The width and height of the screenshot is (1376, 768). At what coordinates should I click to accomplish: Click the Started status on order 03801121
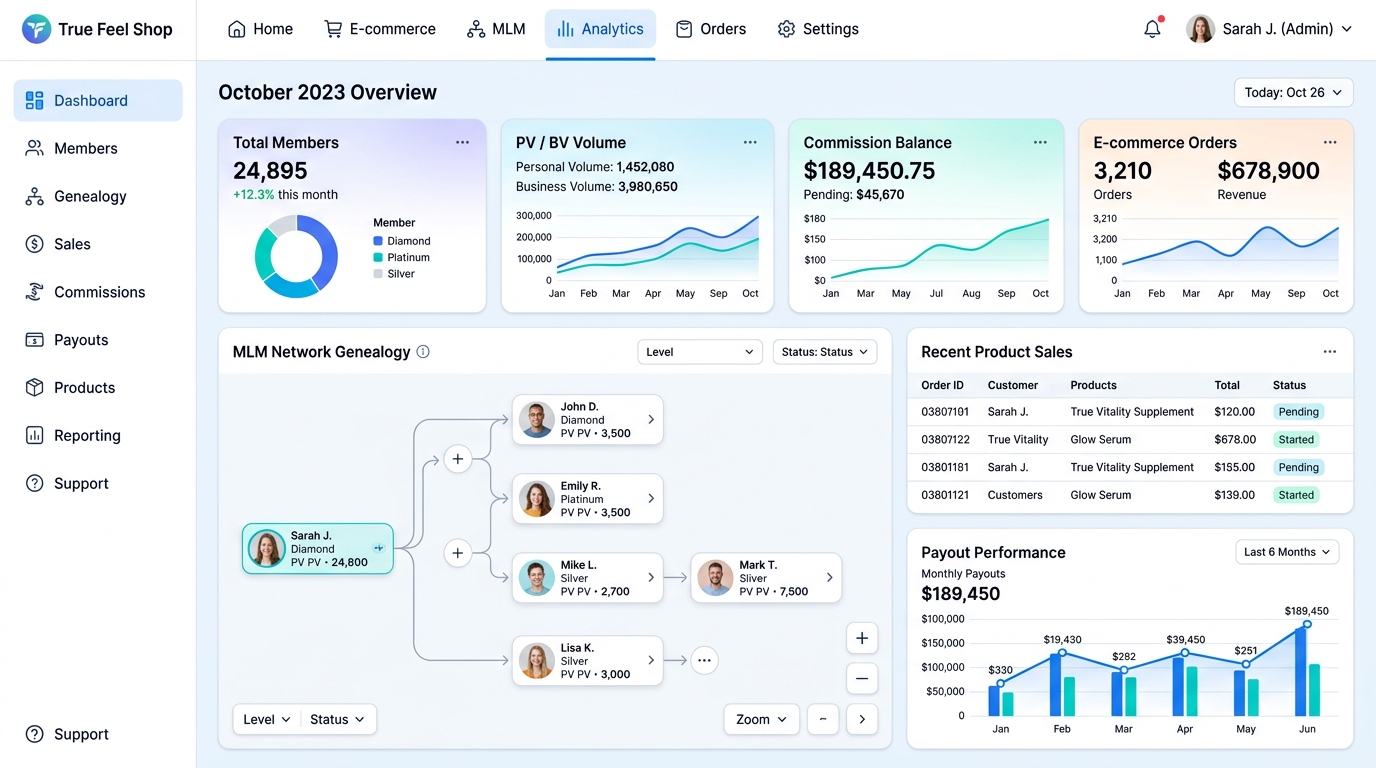[1296, 495]
